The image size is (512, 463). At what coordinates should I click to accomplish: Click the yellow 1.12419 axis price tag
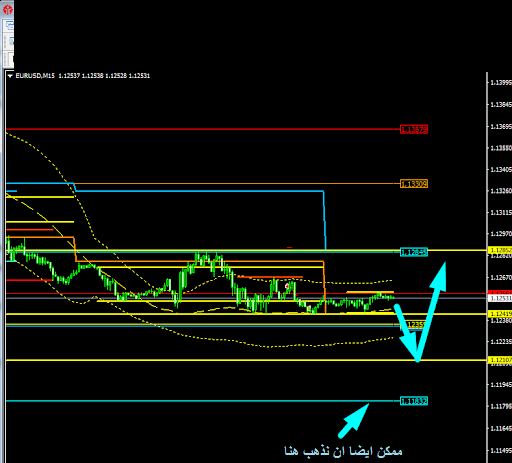tap(500, 314)
